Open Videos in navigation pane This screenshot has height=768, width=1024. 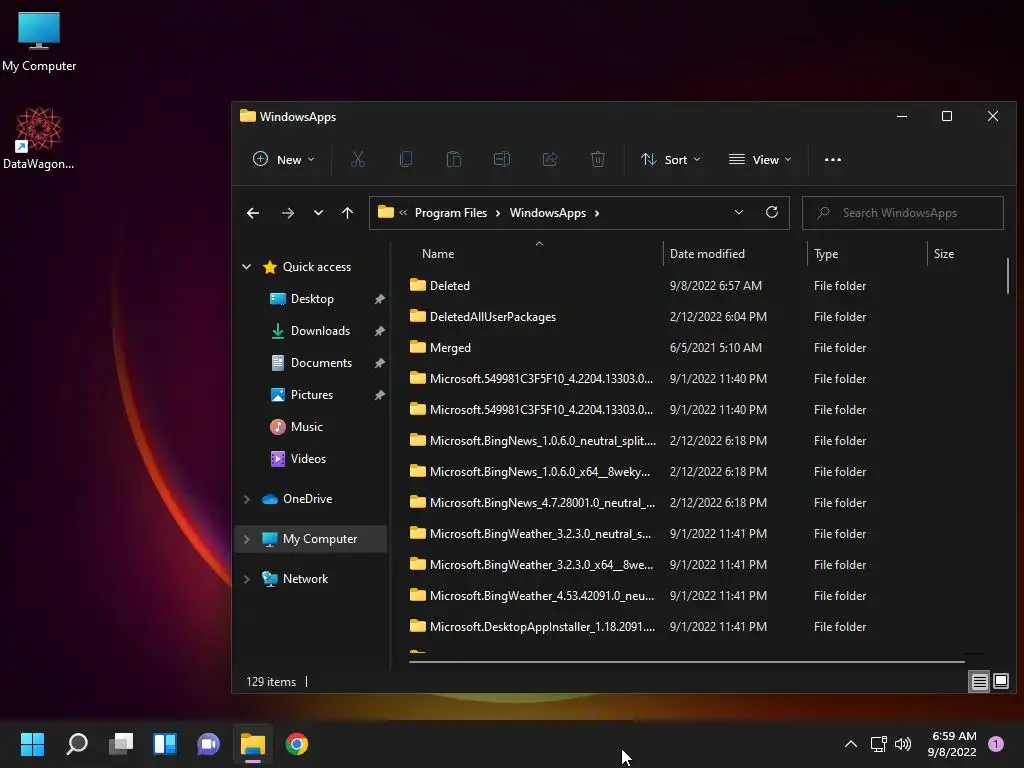(308, 458)
